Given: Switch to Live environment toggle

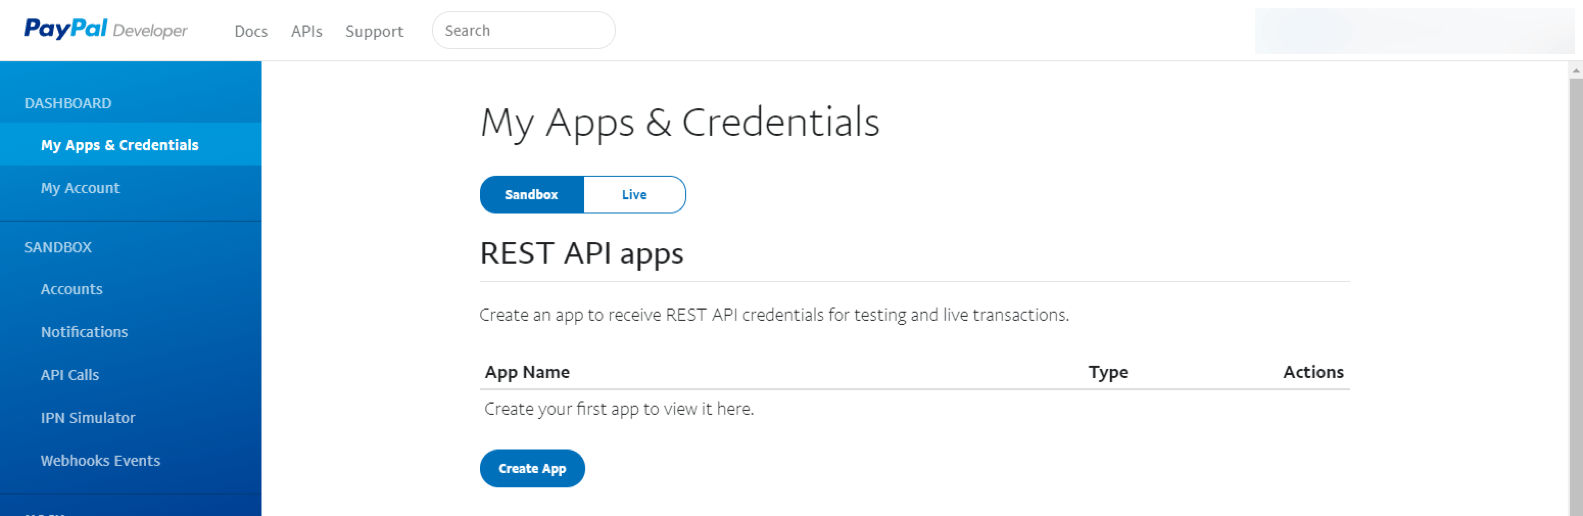Looking at the screenshot, I should pyautogui.click(x=634, y=195).
